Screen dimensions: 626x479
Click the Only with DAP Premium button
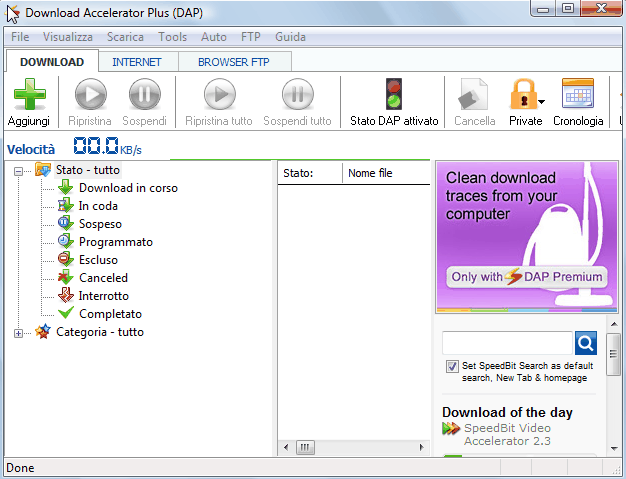point(527,277)
